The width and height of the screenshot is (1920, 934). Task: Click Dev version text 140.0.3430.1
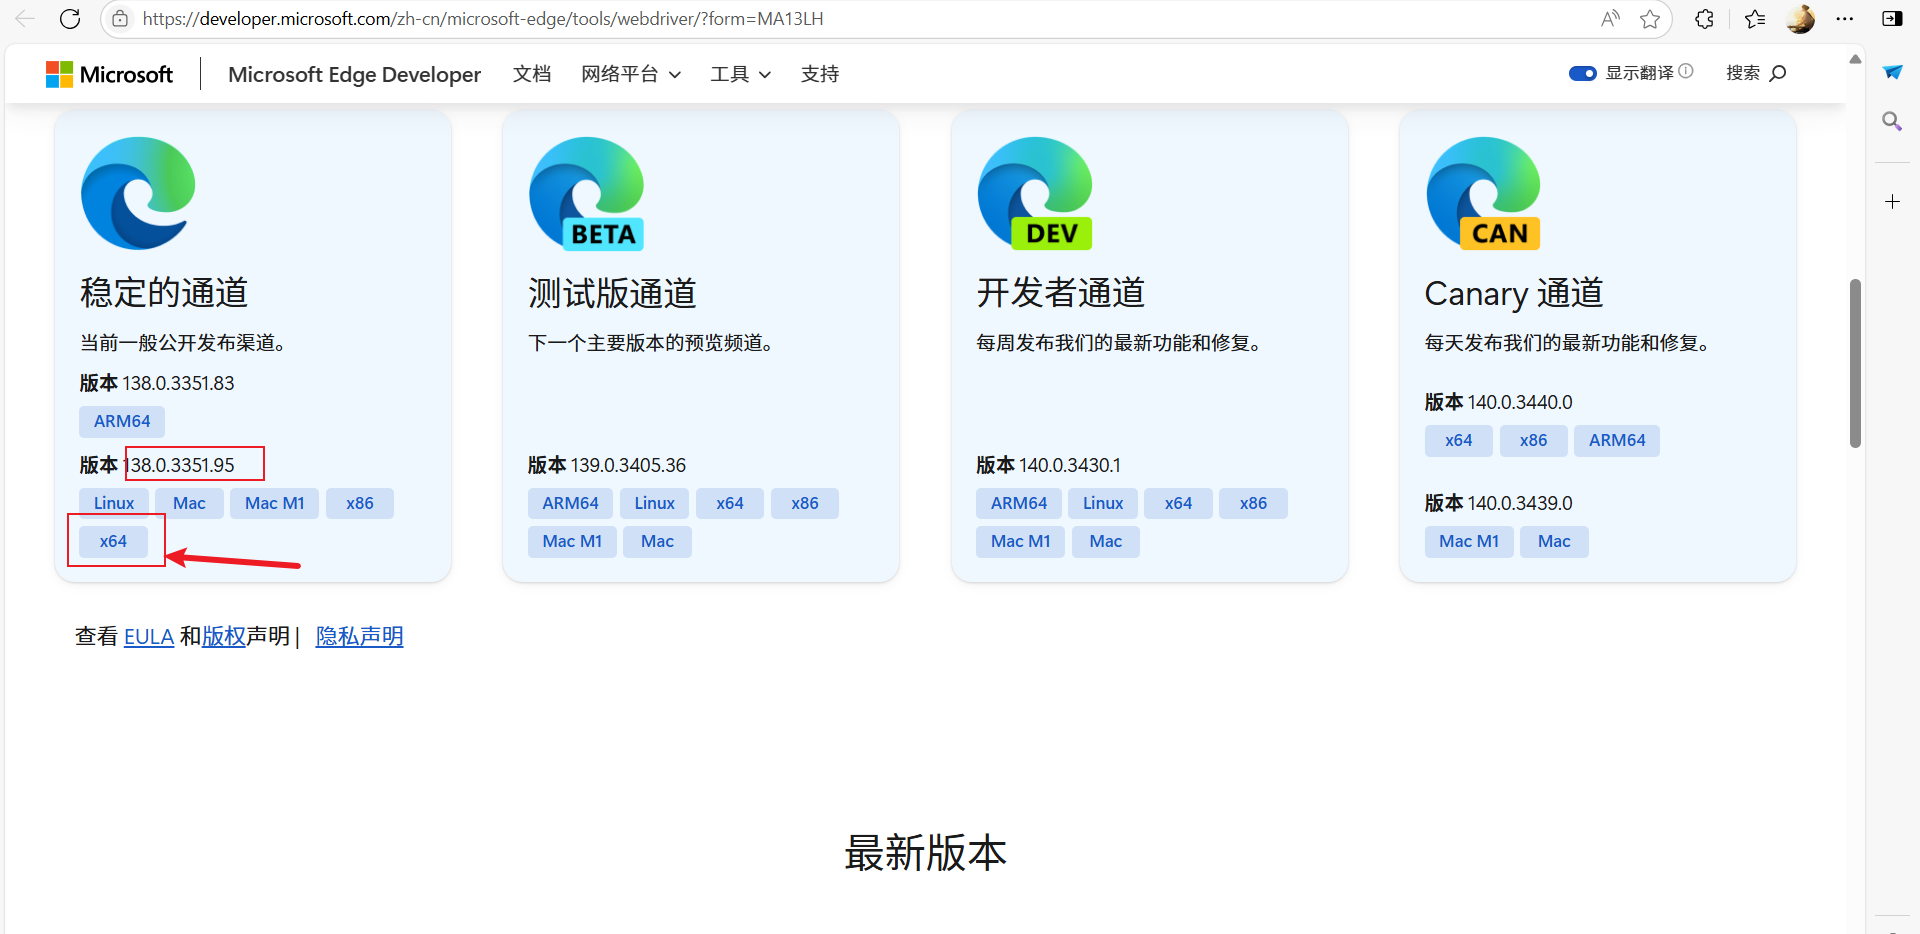1070,465
